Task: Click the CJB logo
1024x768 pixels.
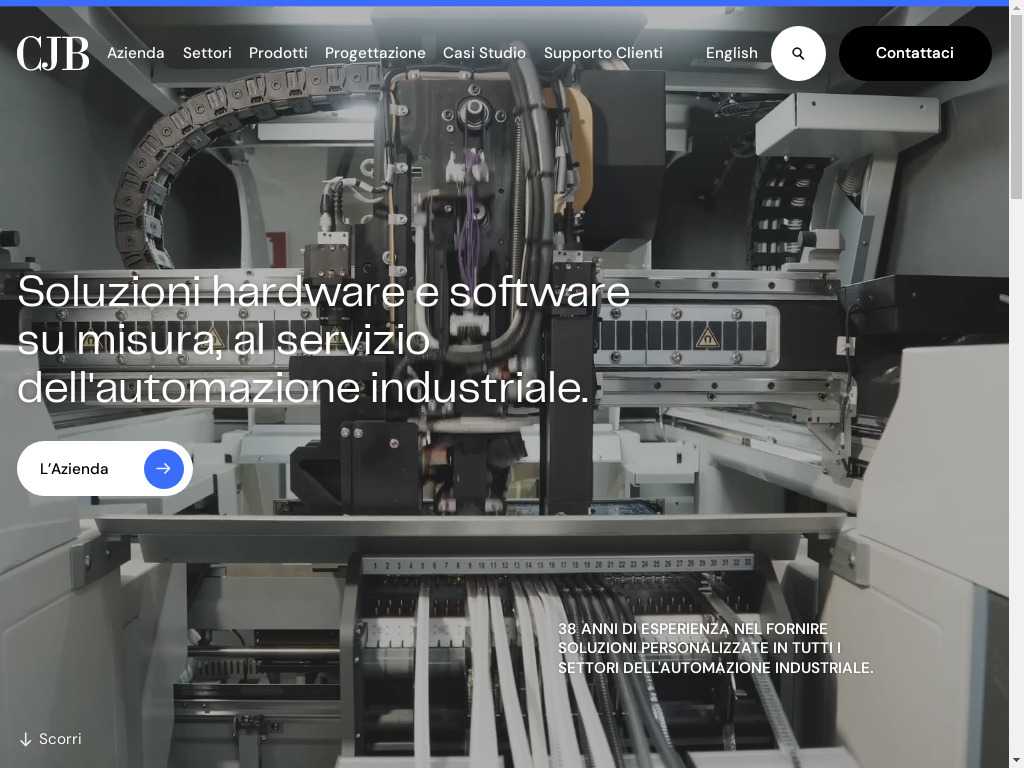Action: click(52, 53)
